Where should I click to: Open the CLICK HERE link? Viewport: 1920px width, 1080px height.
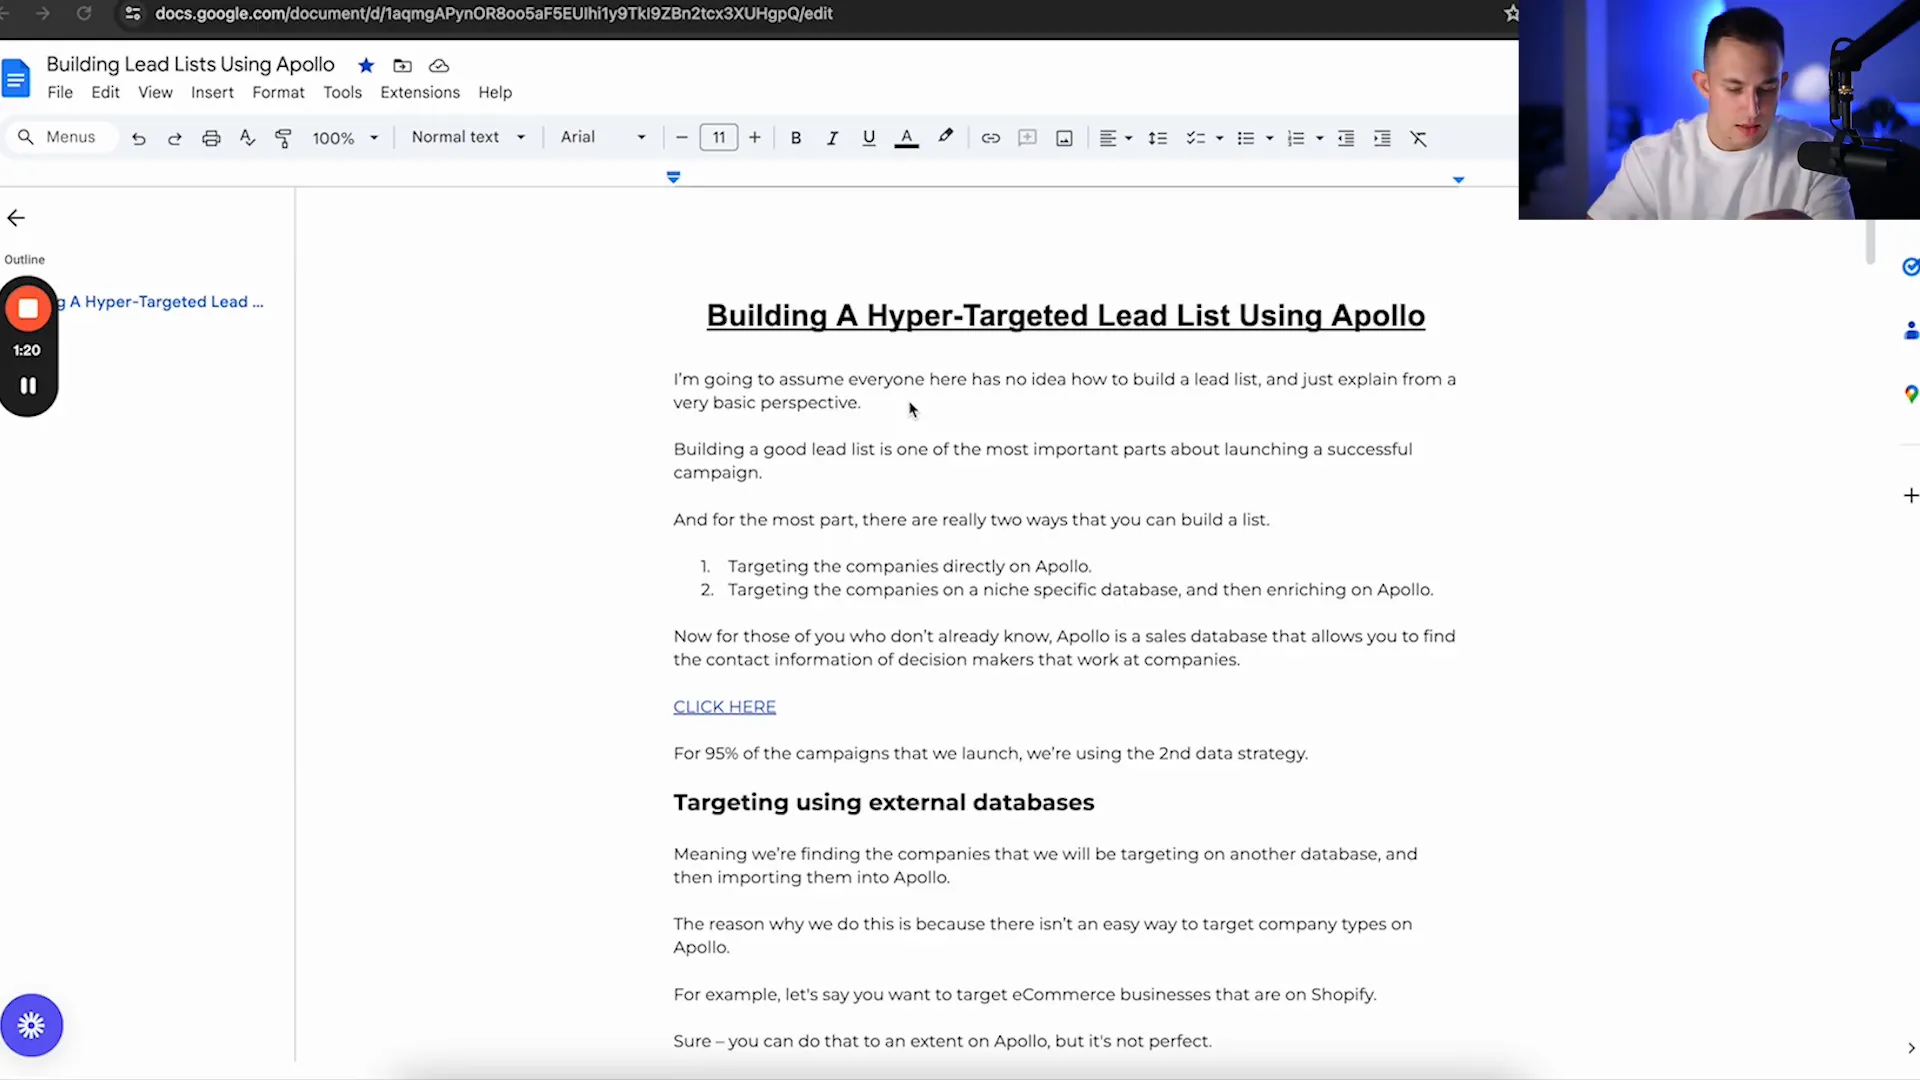[x=724, y=707]
